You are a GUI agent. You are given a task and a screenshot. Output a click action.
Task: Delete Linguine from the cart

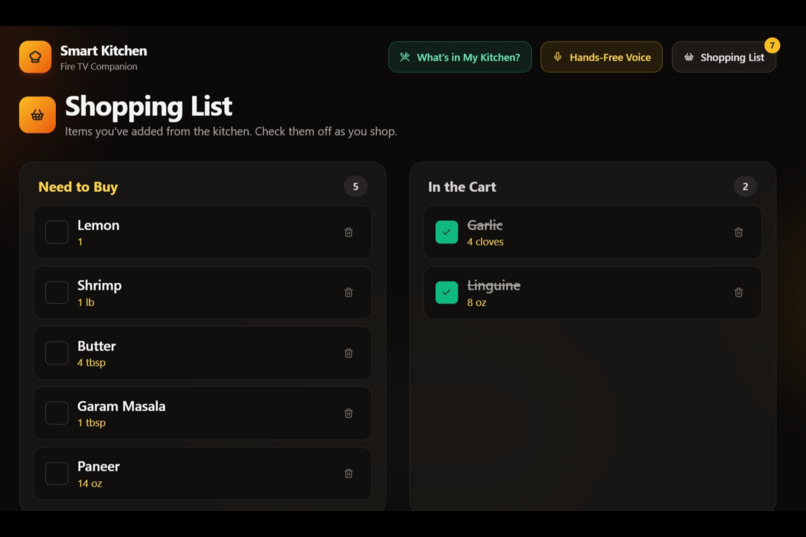pyautogui.click(x=739, y=292)
